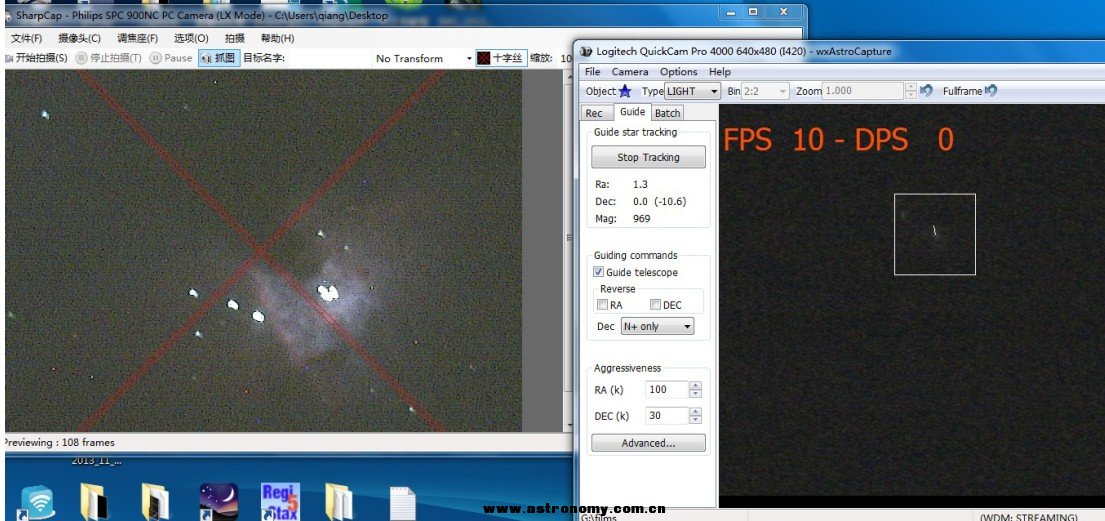Enable the Reverse DEC checkbox
Image resolution: width=1105 pixels, height=521 pixels.
656,305
